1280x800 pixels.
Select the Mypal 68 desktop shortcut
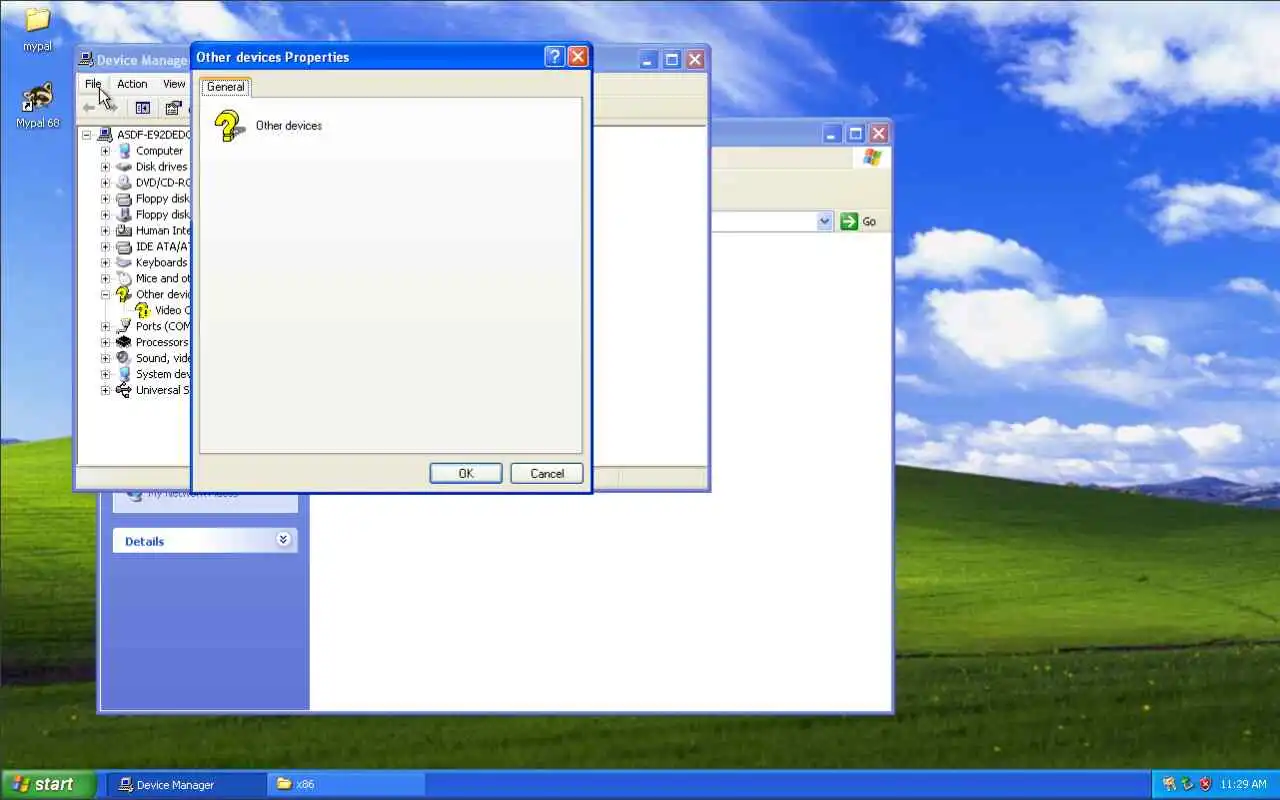(x=37, y=105)
